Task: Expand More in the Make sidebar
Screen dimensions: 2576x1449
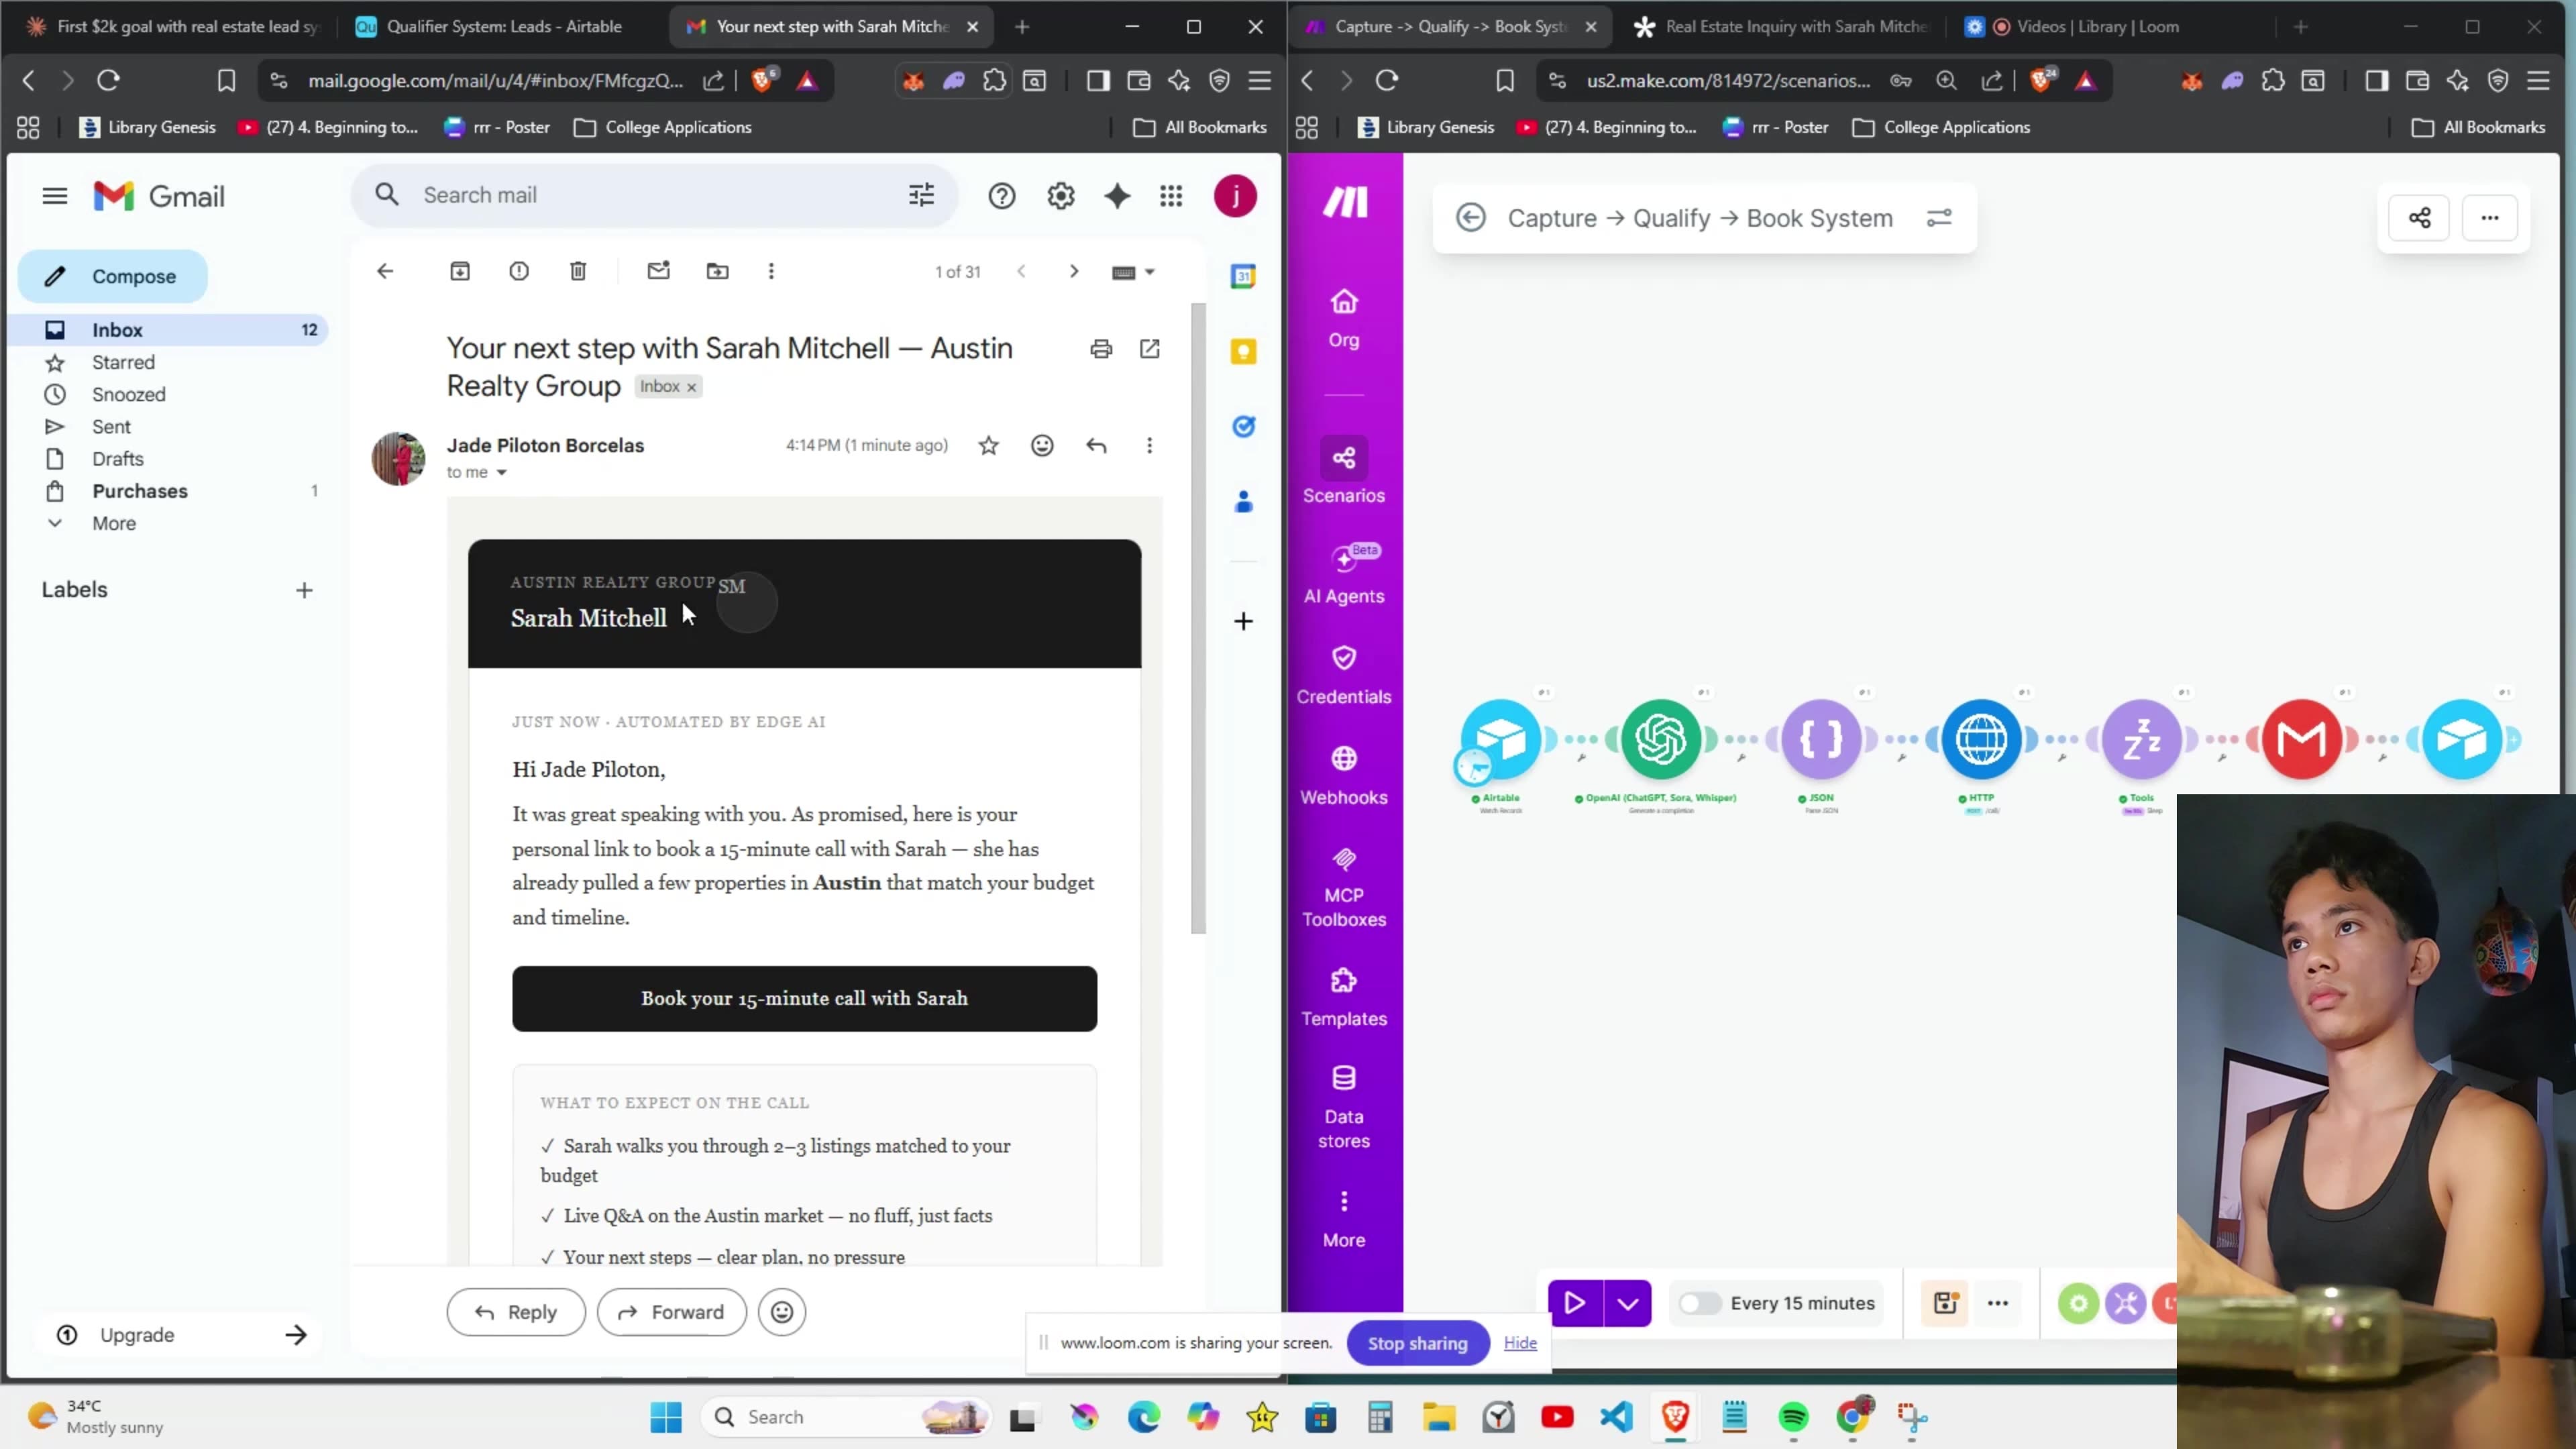Action: coord(1344,1218)
